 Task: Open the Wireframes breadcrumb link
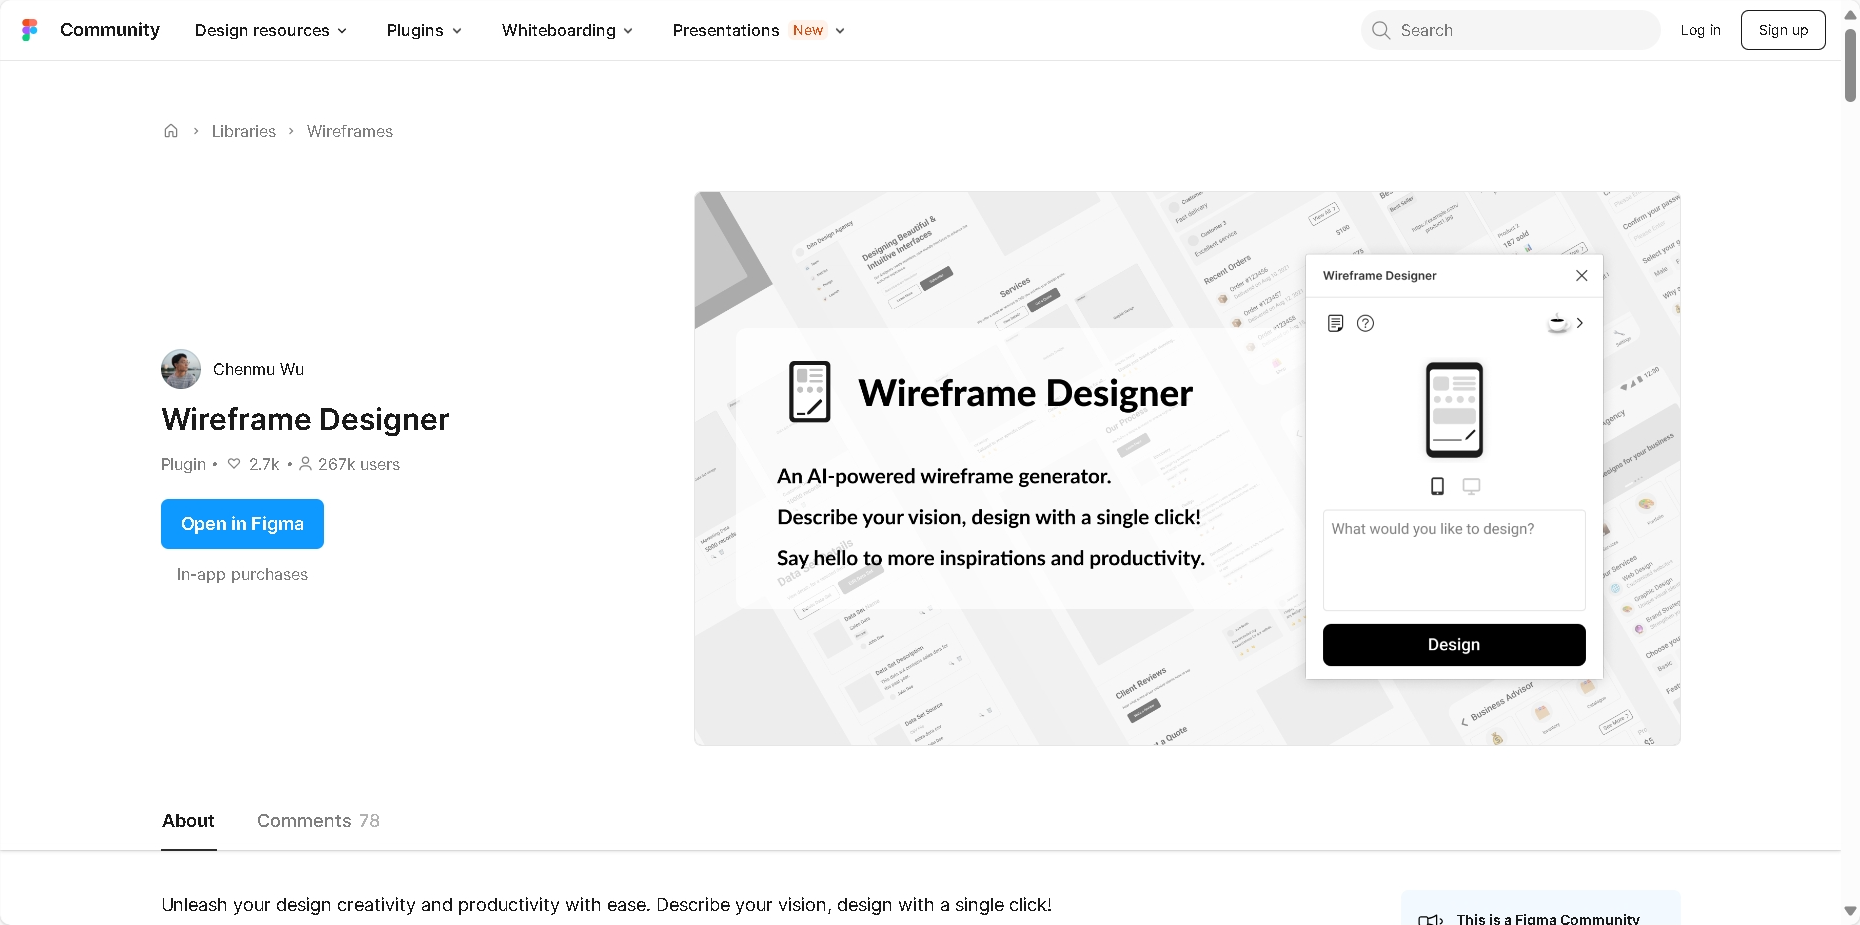coord(350,131)
